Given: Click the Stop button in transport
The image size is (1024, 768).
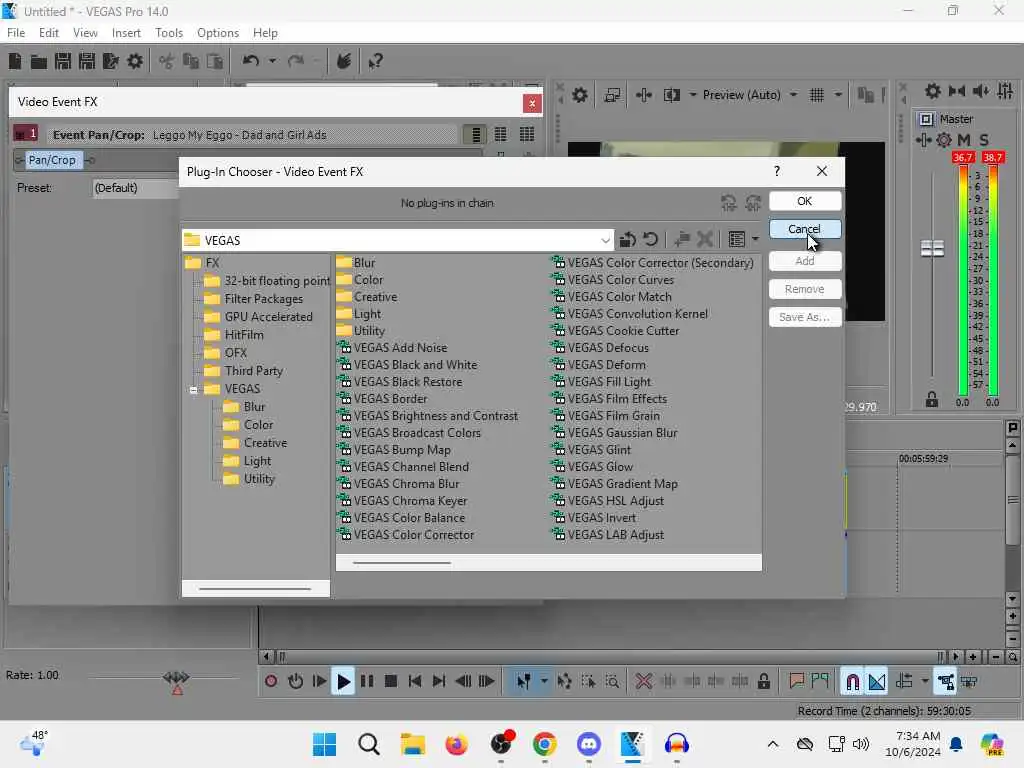Looking at the screenshot, I should (391, 682).
